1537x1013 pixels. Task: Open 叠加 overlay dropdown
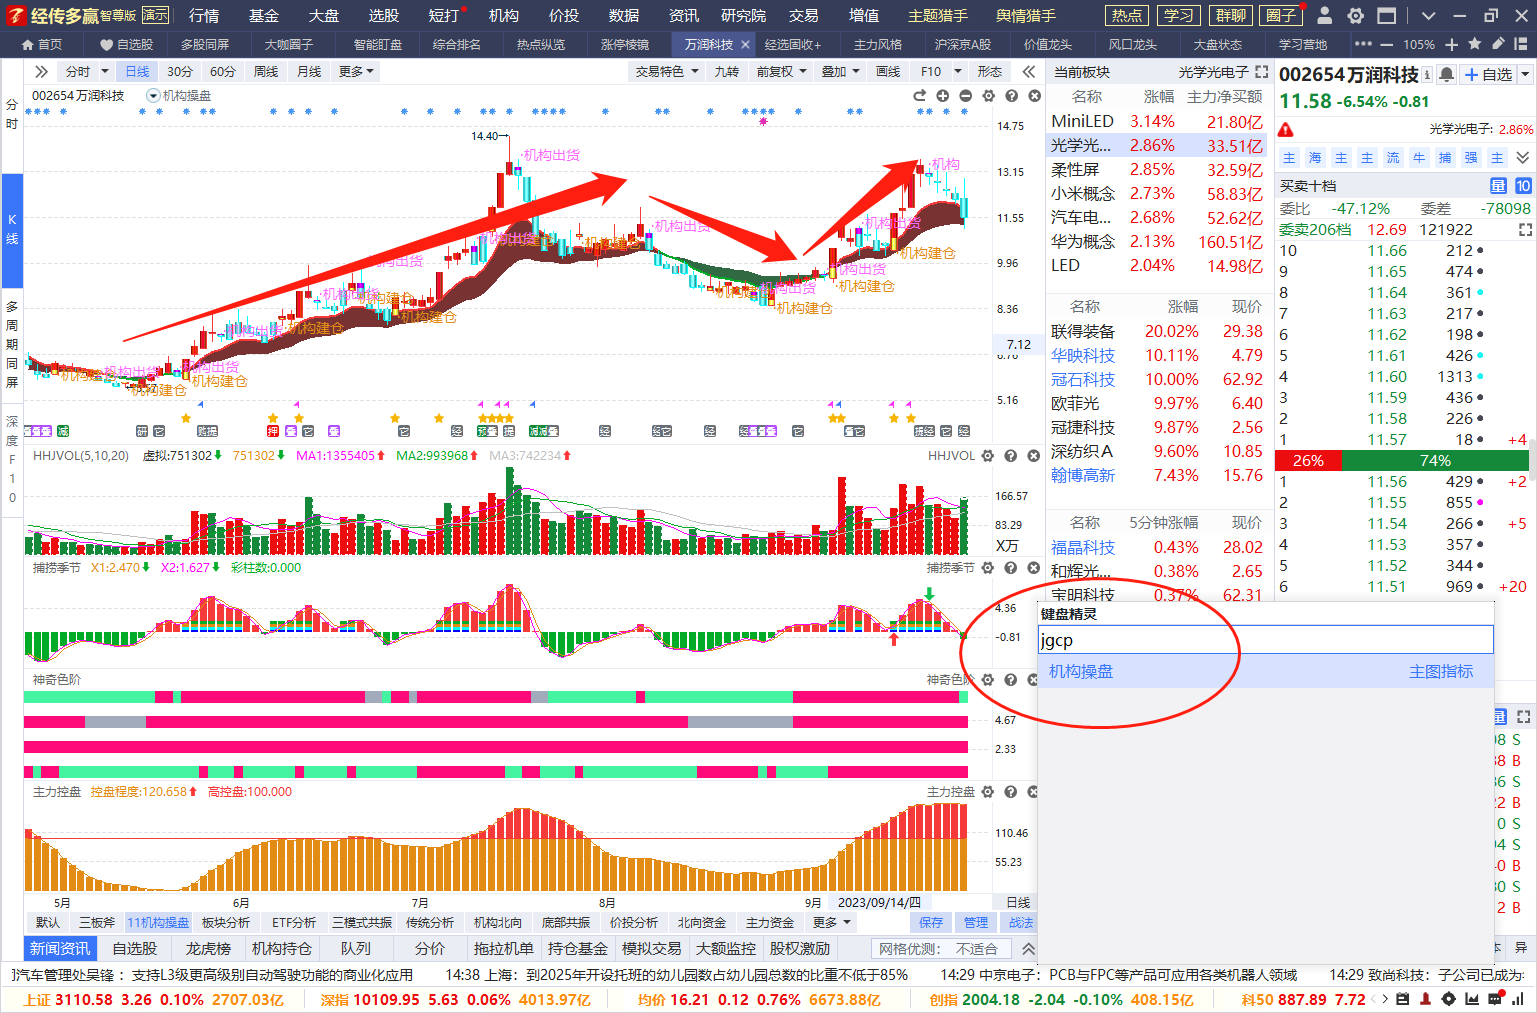point(841,72)
